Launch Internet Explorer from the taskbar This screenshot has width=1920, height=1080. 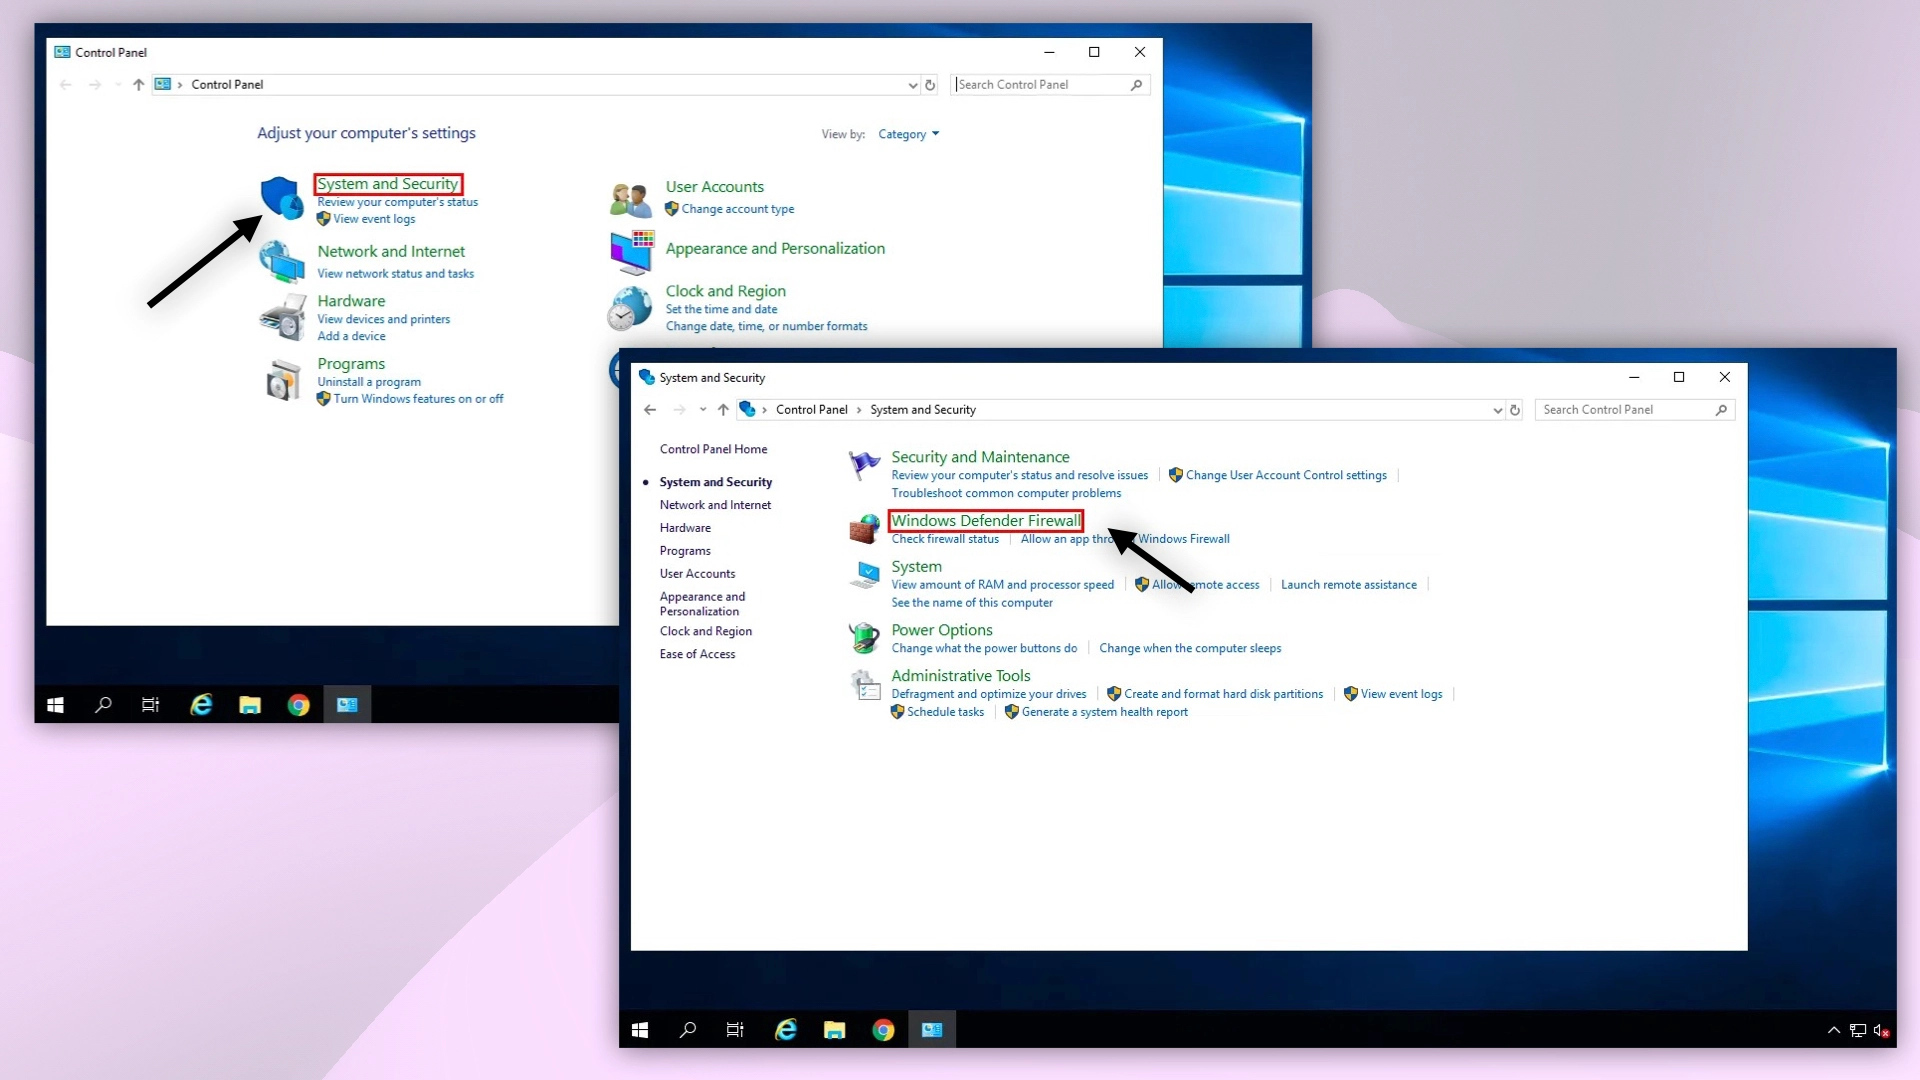point(786,1029)
